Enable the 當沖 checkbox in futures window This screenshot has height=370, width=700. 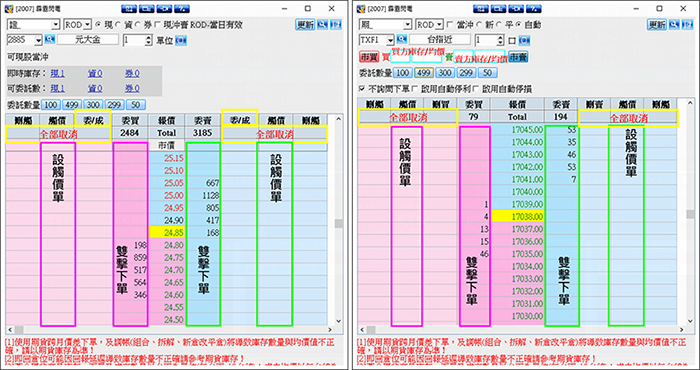click(x=450, y=25)
